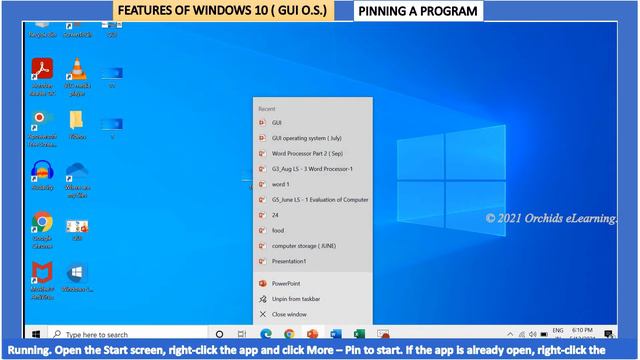This screenshot has height=360, width=640.
Task: Open Chrome from the taskbar
Action: coord(289,333)
